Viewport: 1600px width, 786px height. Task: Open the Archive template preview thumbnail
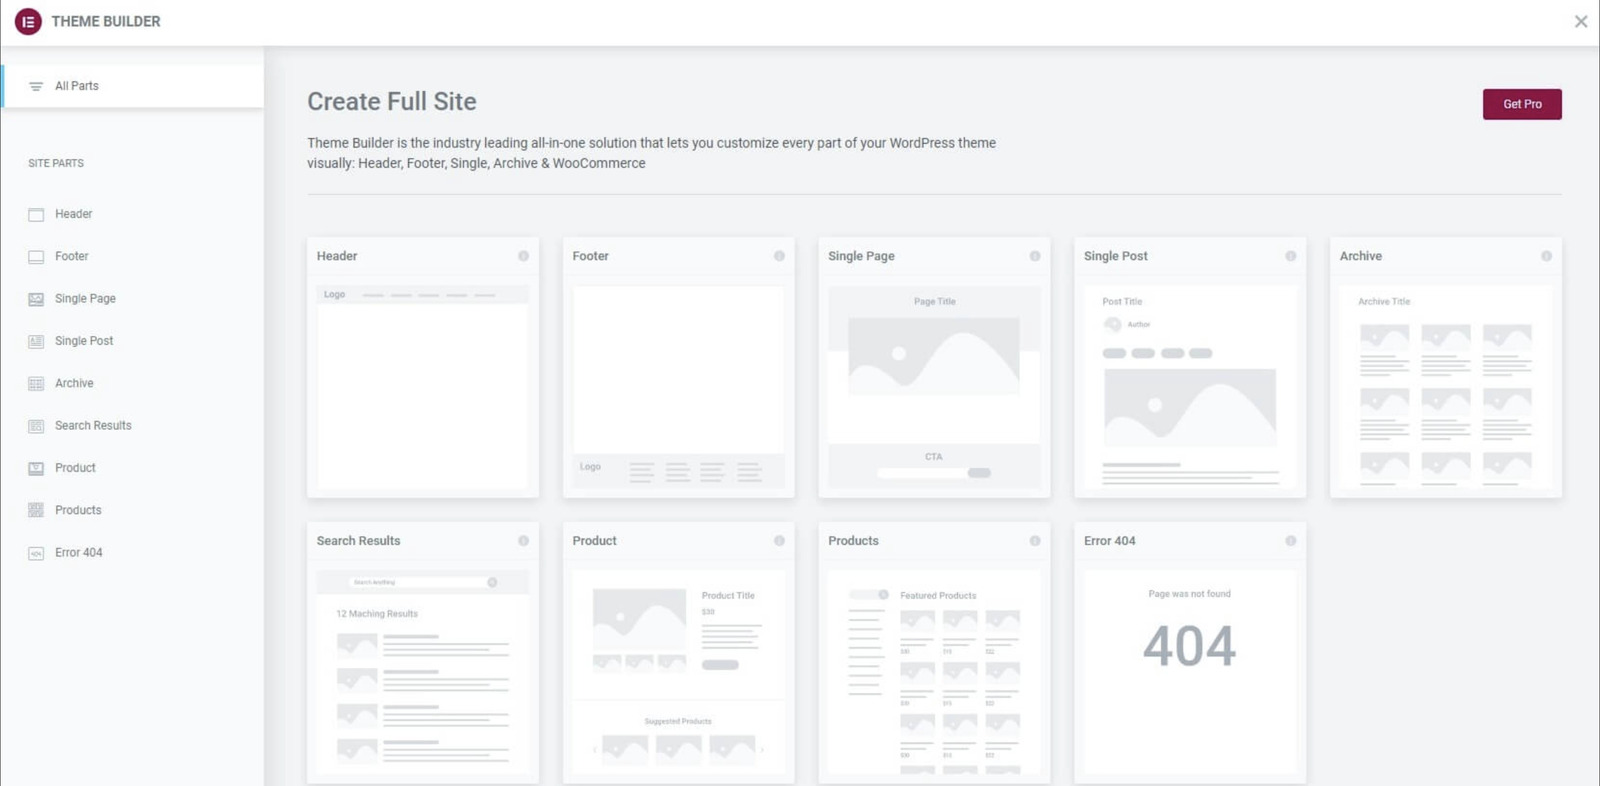point(1446,387)
